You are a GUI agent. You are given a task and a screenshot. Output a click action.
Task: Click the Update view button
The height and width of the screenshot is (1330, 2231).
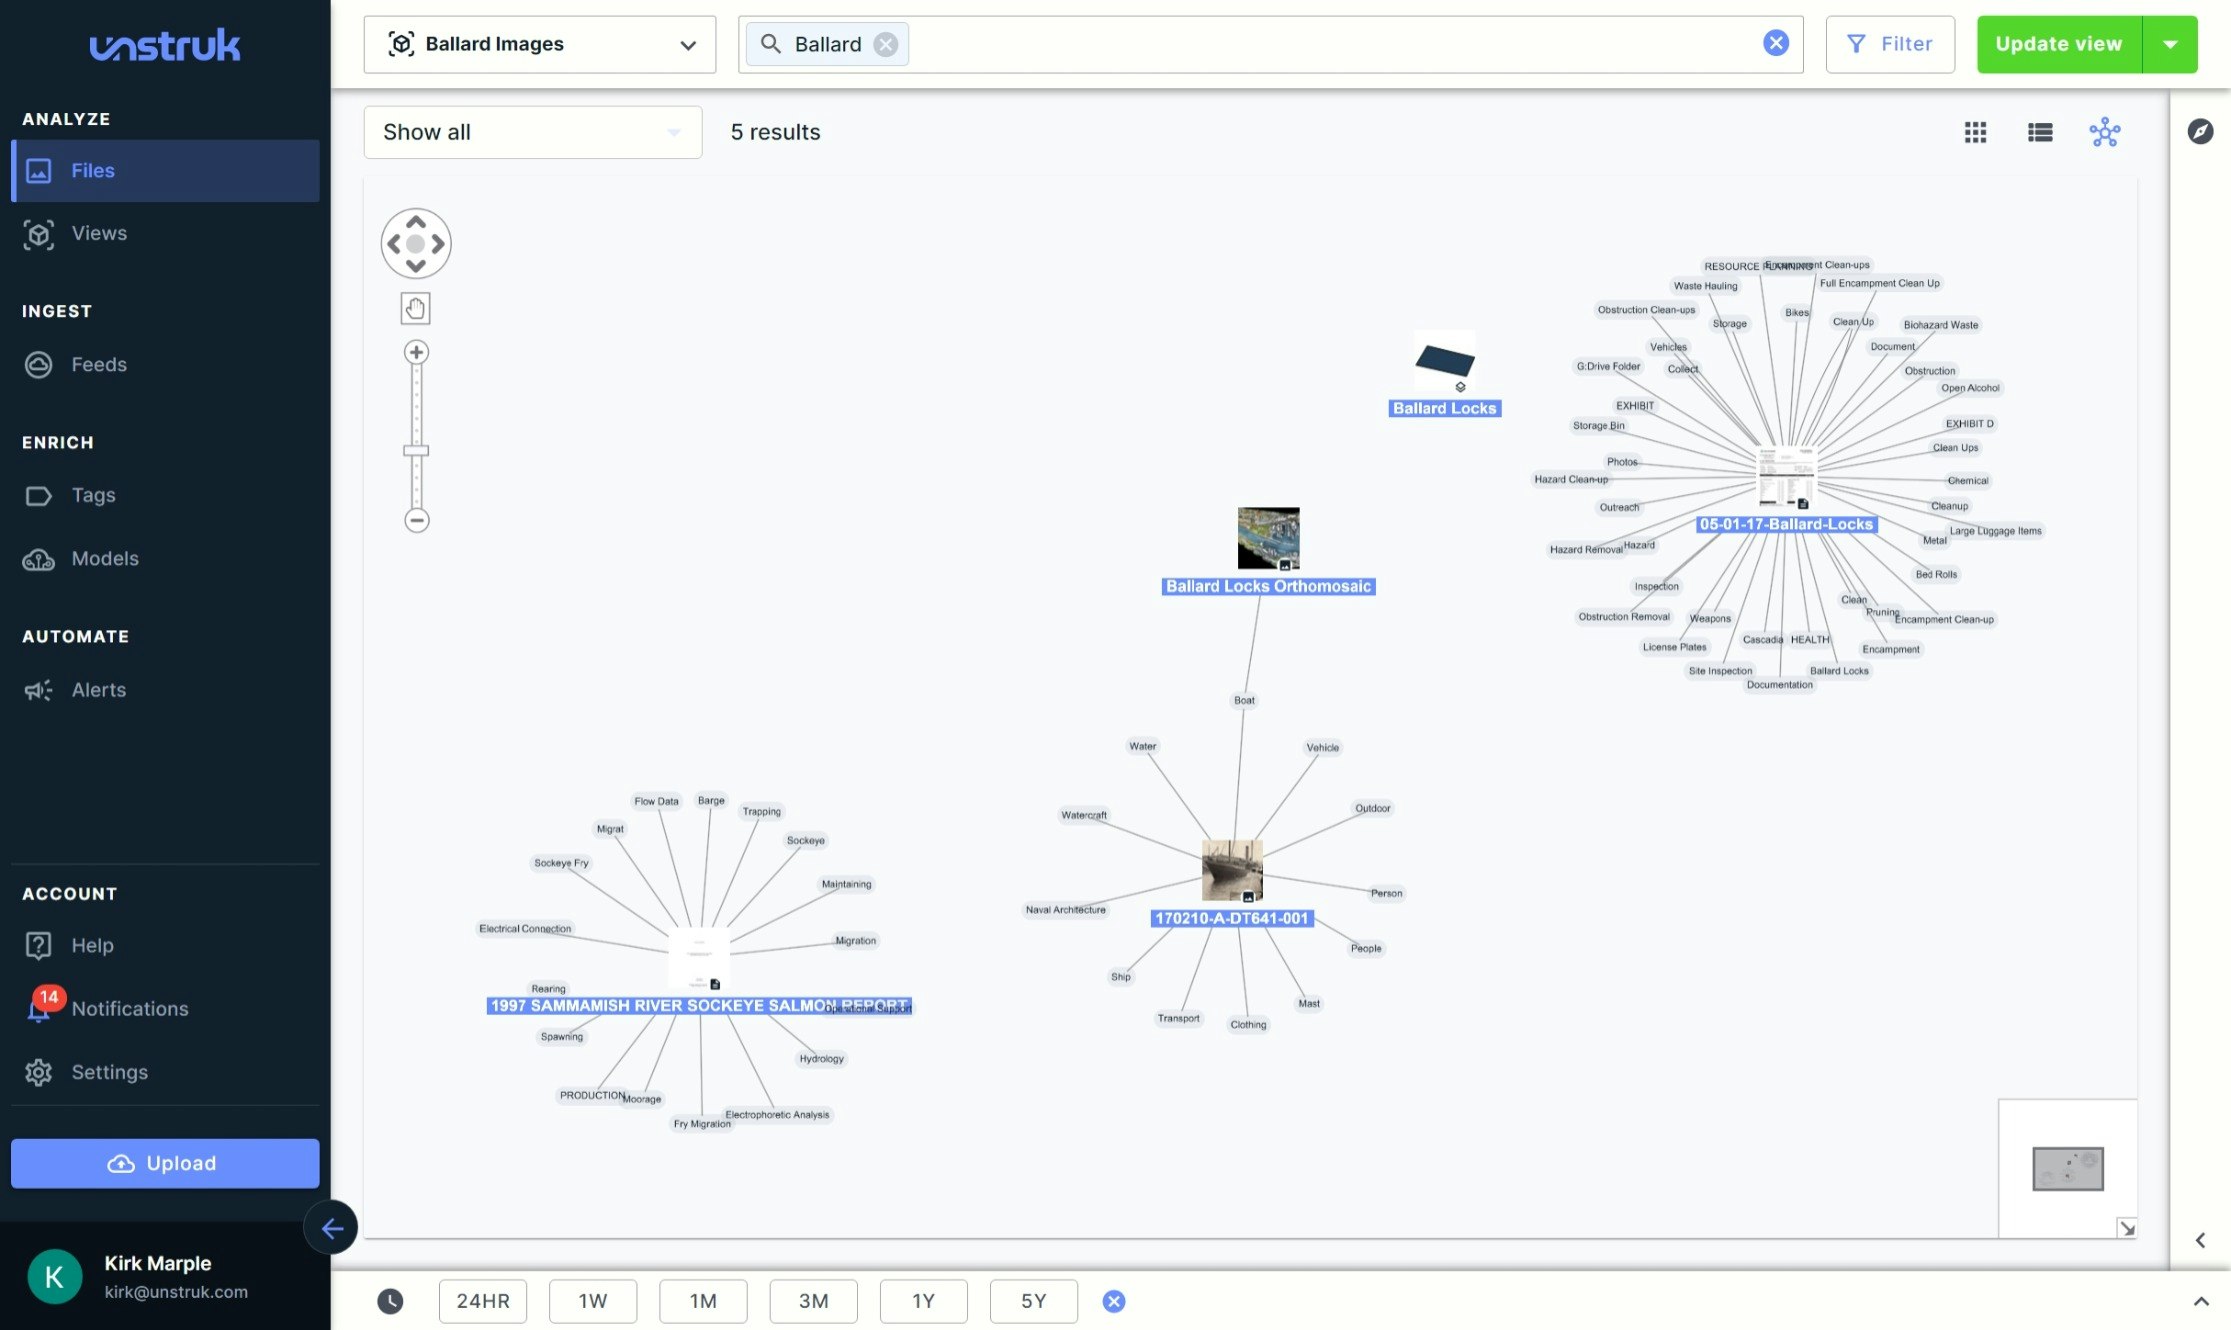click(x=2059, y=45)
